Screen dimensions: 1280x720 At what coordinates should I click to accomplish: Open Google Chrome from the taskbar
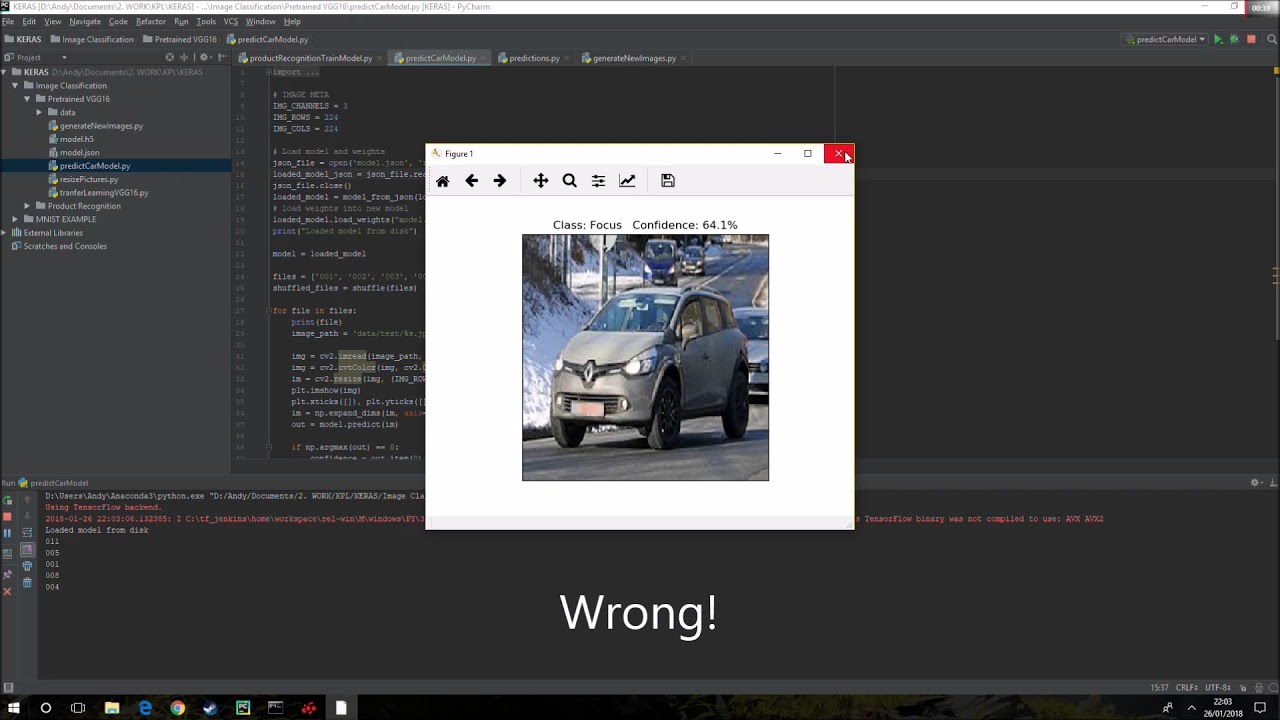pos(177,708)
